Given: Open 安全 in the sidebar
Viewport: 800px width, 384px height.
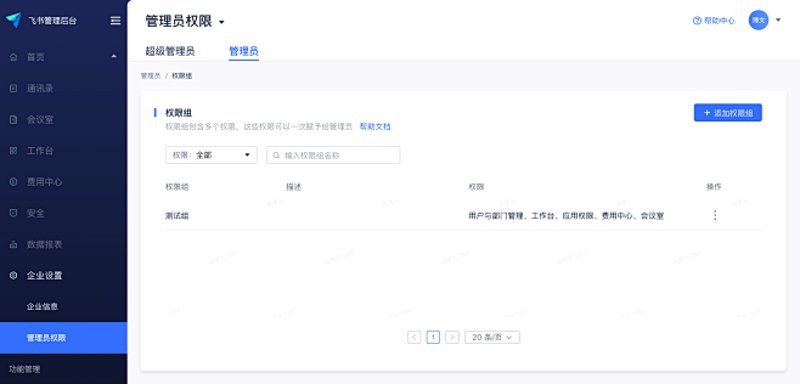Looking at the screenshot, I should point(36,213).
